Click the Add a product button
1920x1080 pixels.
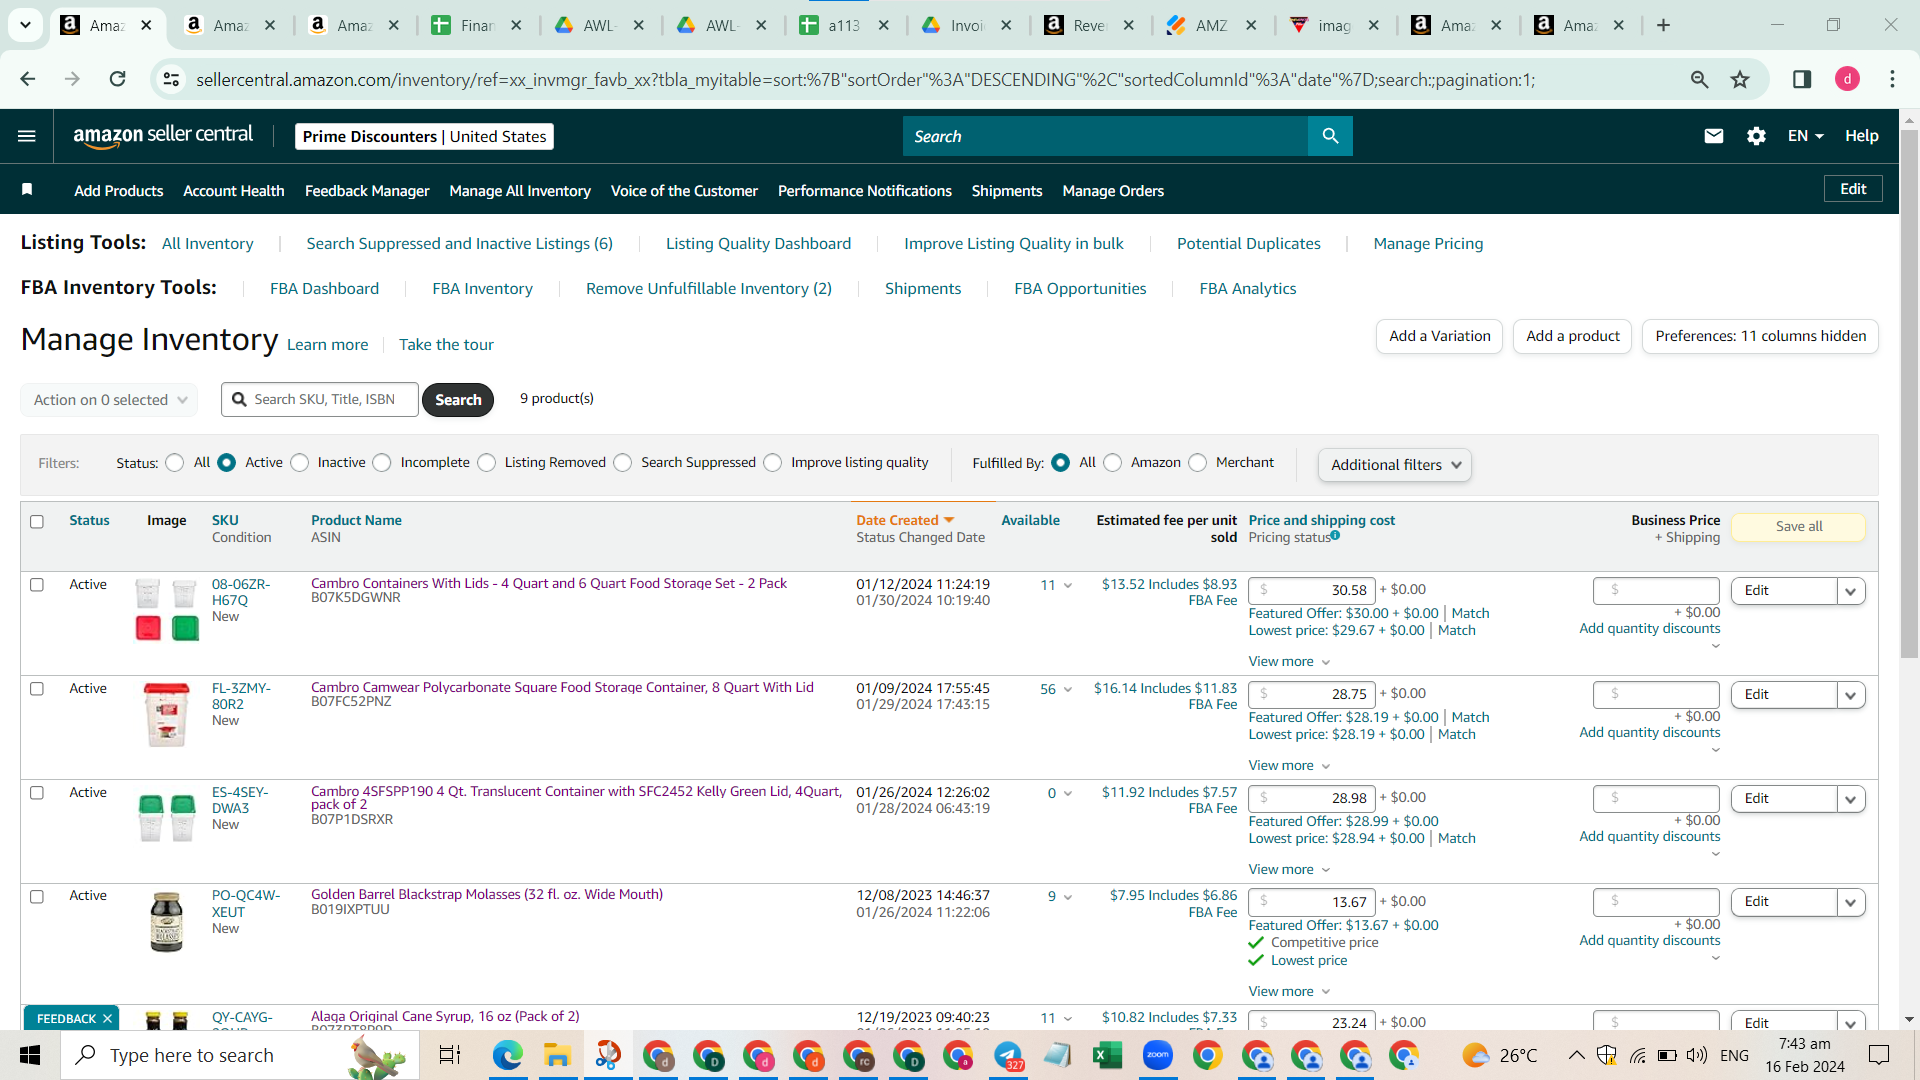(1573, 336)
